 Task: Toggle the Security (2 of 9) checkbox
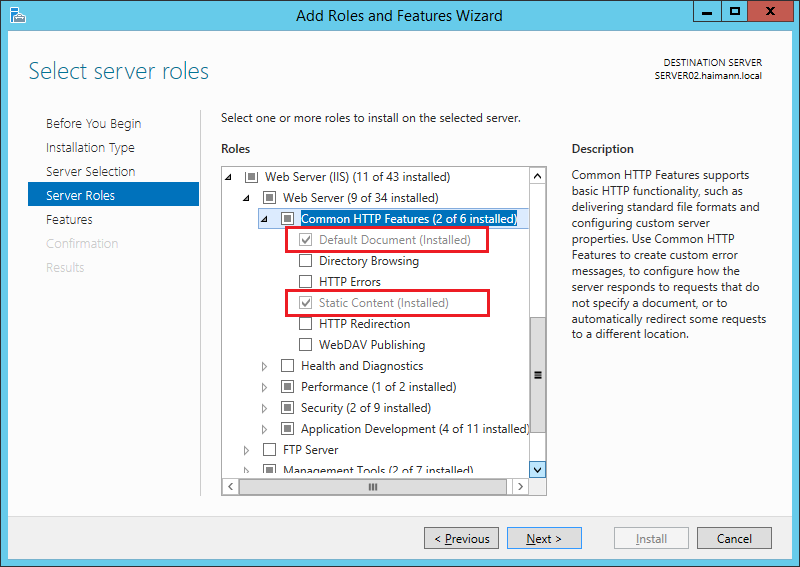(x=288, y=408)
